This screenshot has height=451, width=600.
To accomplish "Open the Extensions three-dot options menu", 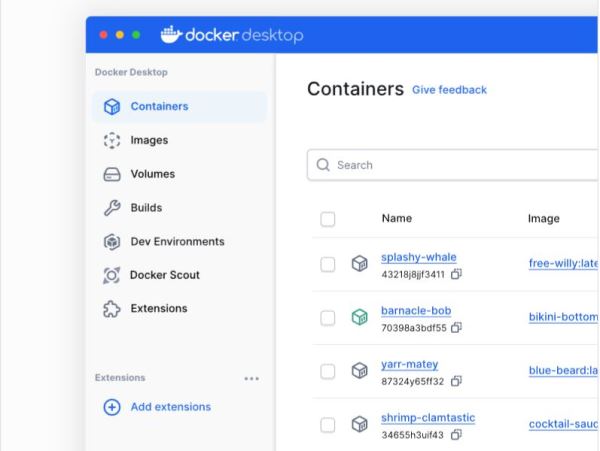I will 251,378.
